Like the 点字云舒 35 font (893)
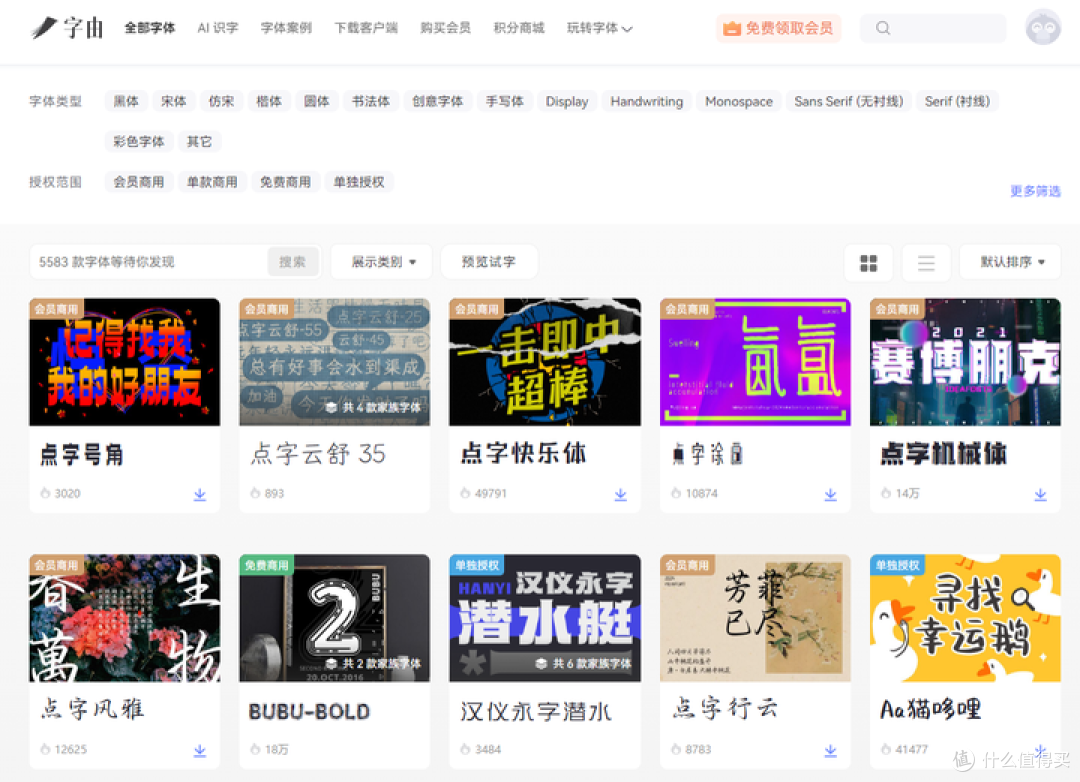Viewport: 1080px width, 782px height. pos(256,493)
